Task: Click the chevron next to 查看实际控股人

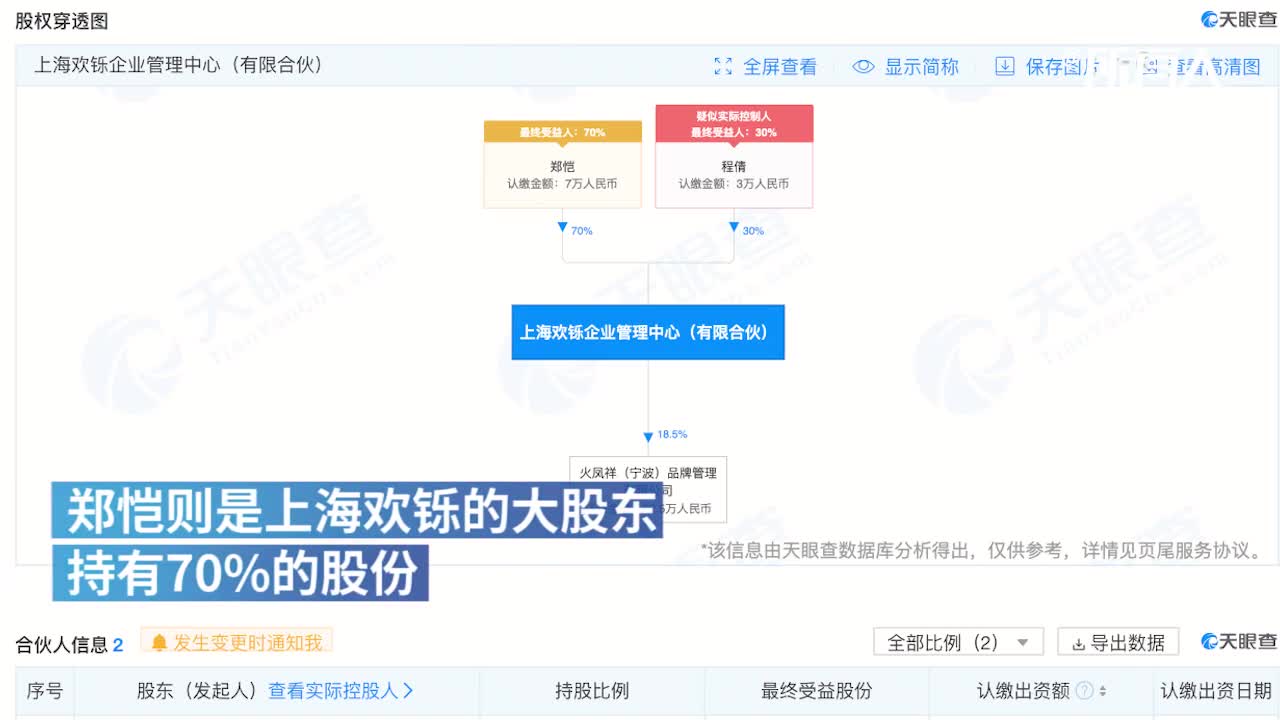Action: [407, 691]
